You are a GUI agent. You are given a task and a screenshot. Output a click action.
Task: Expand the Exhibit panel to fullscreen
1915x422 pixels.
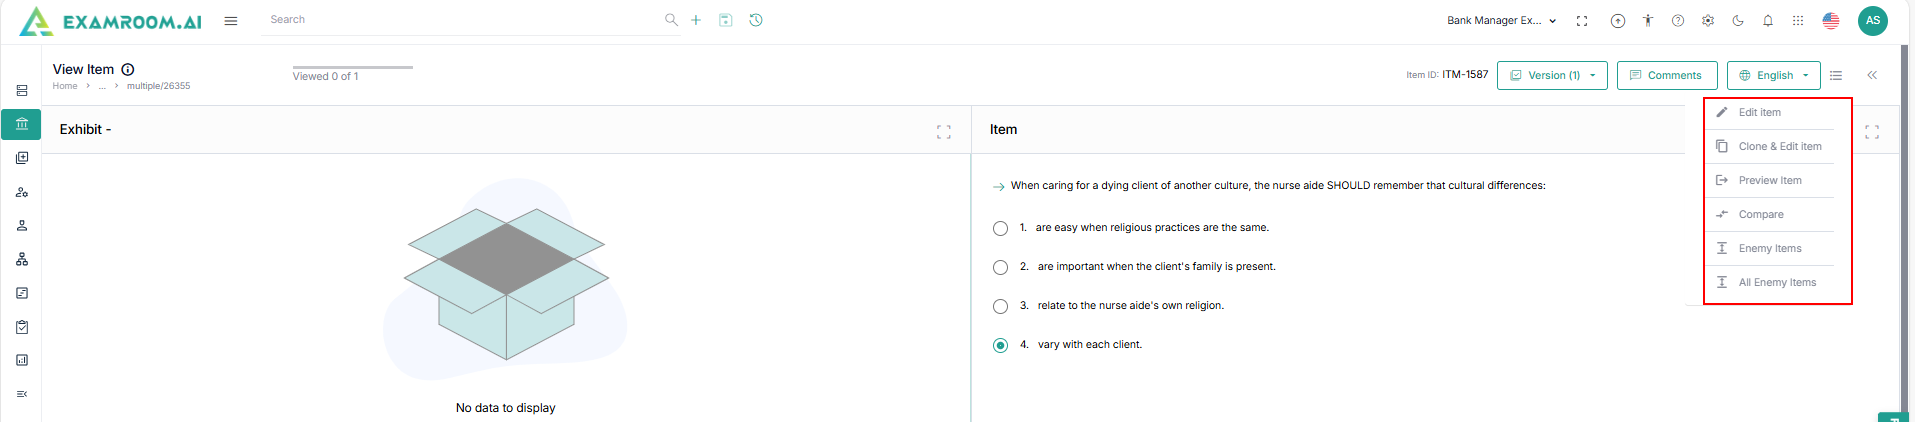coord(943,131)
